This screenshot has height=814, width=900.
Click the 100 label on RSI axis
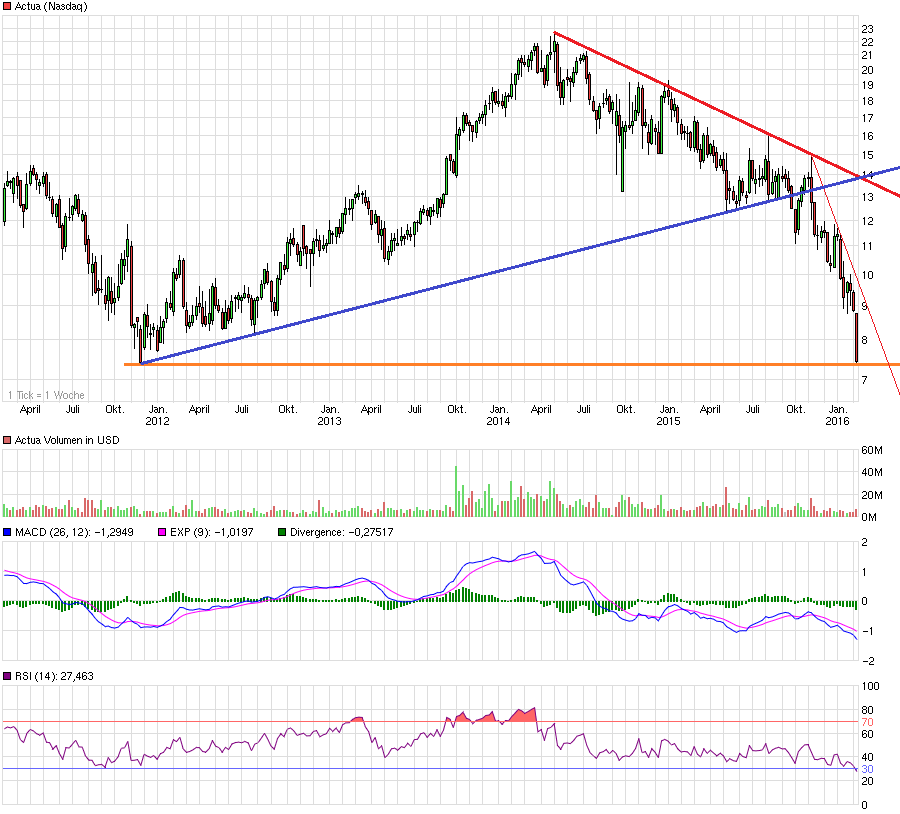870,687
